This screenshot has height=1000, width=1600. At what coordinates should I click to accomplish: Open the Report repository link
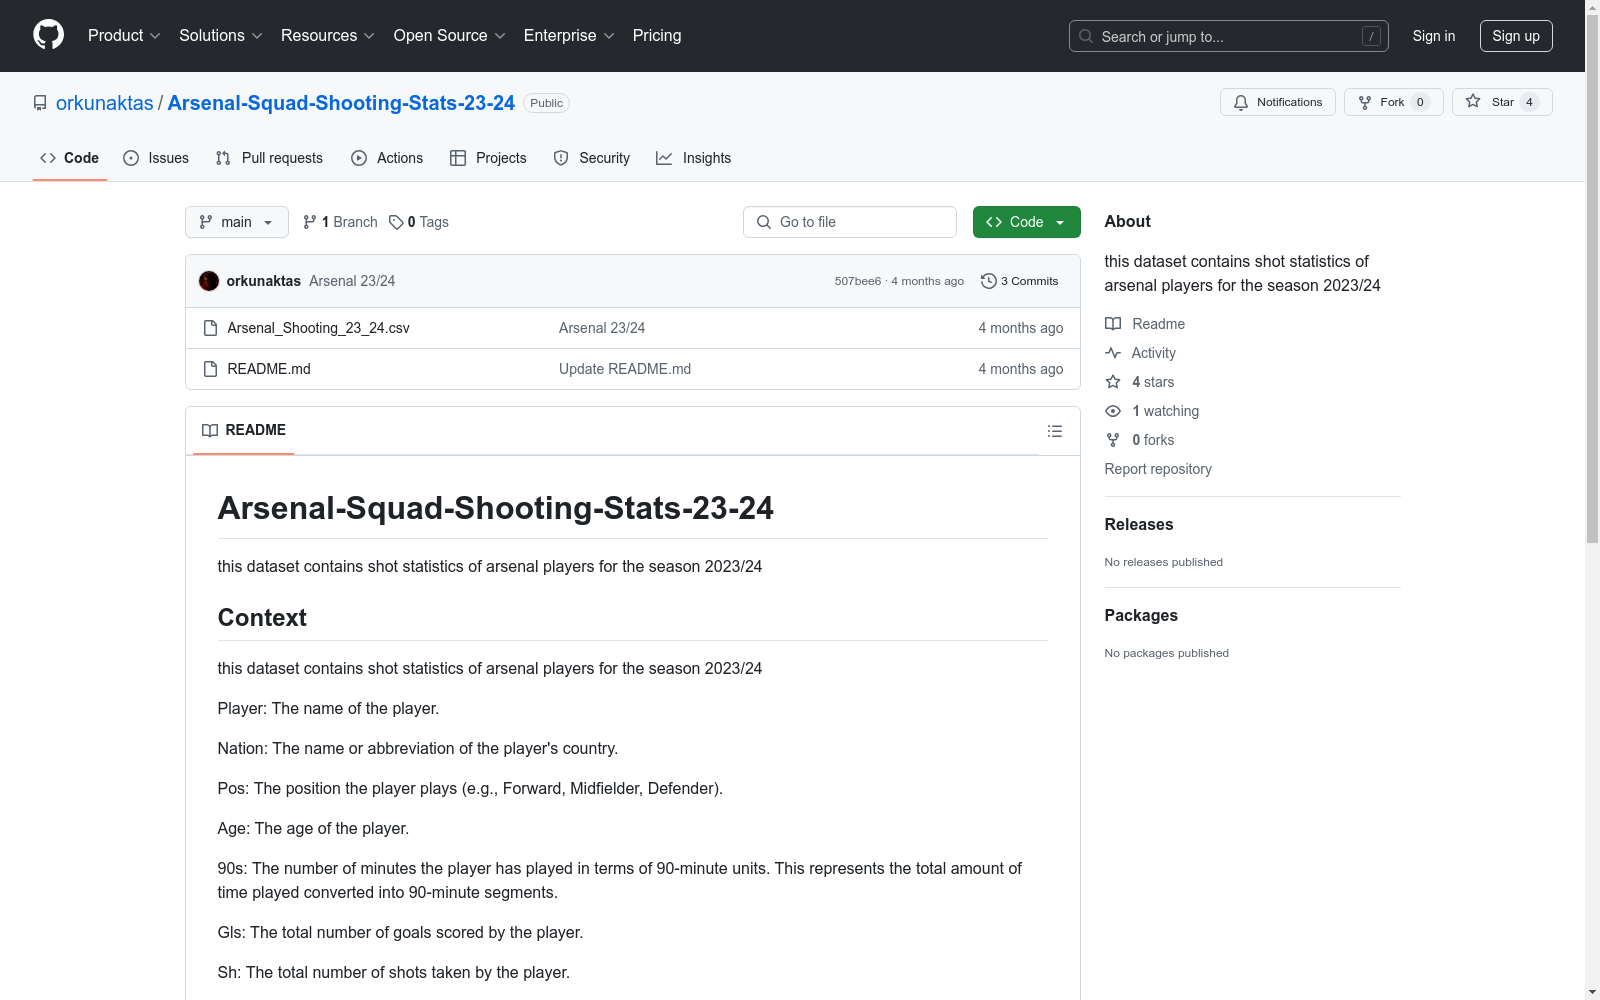tap(1158, 469)
